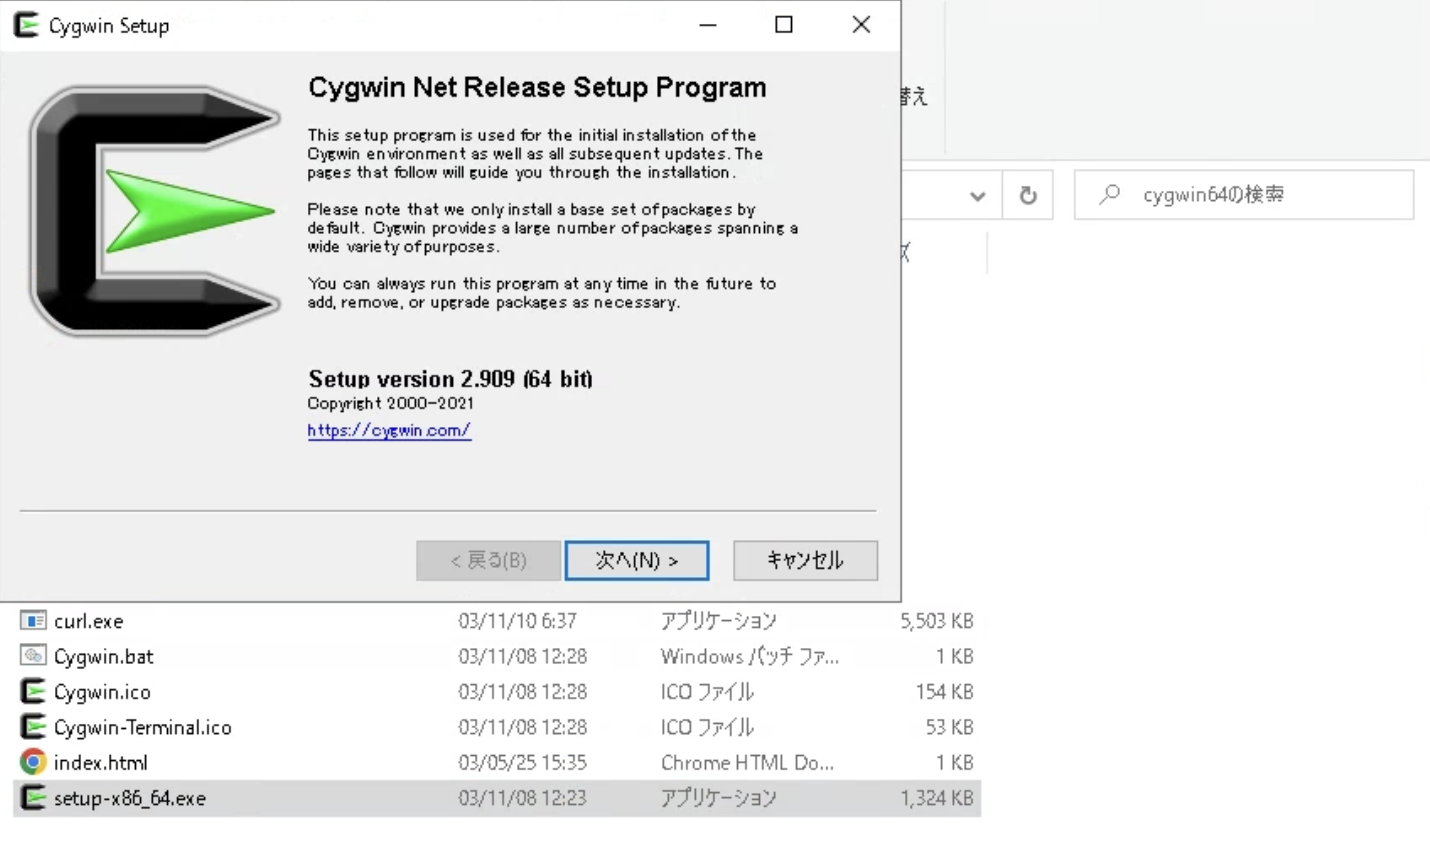Click the 次へ(N) button to continue setup
Image resolution: width=1430 pixels, height=868 pixels.
[x=637, y=560]
